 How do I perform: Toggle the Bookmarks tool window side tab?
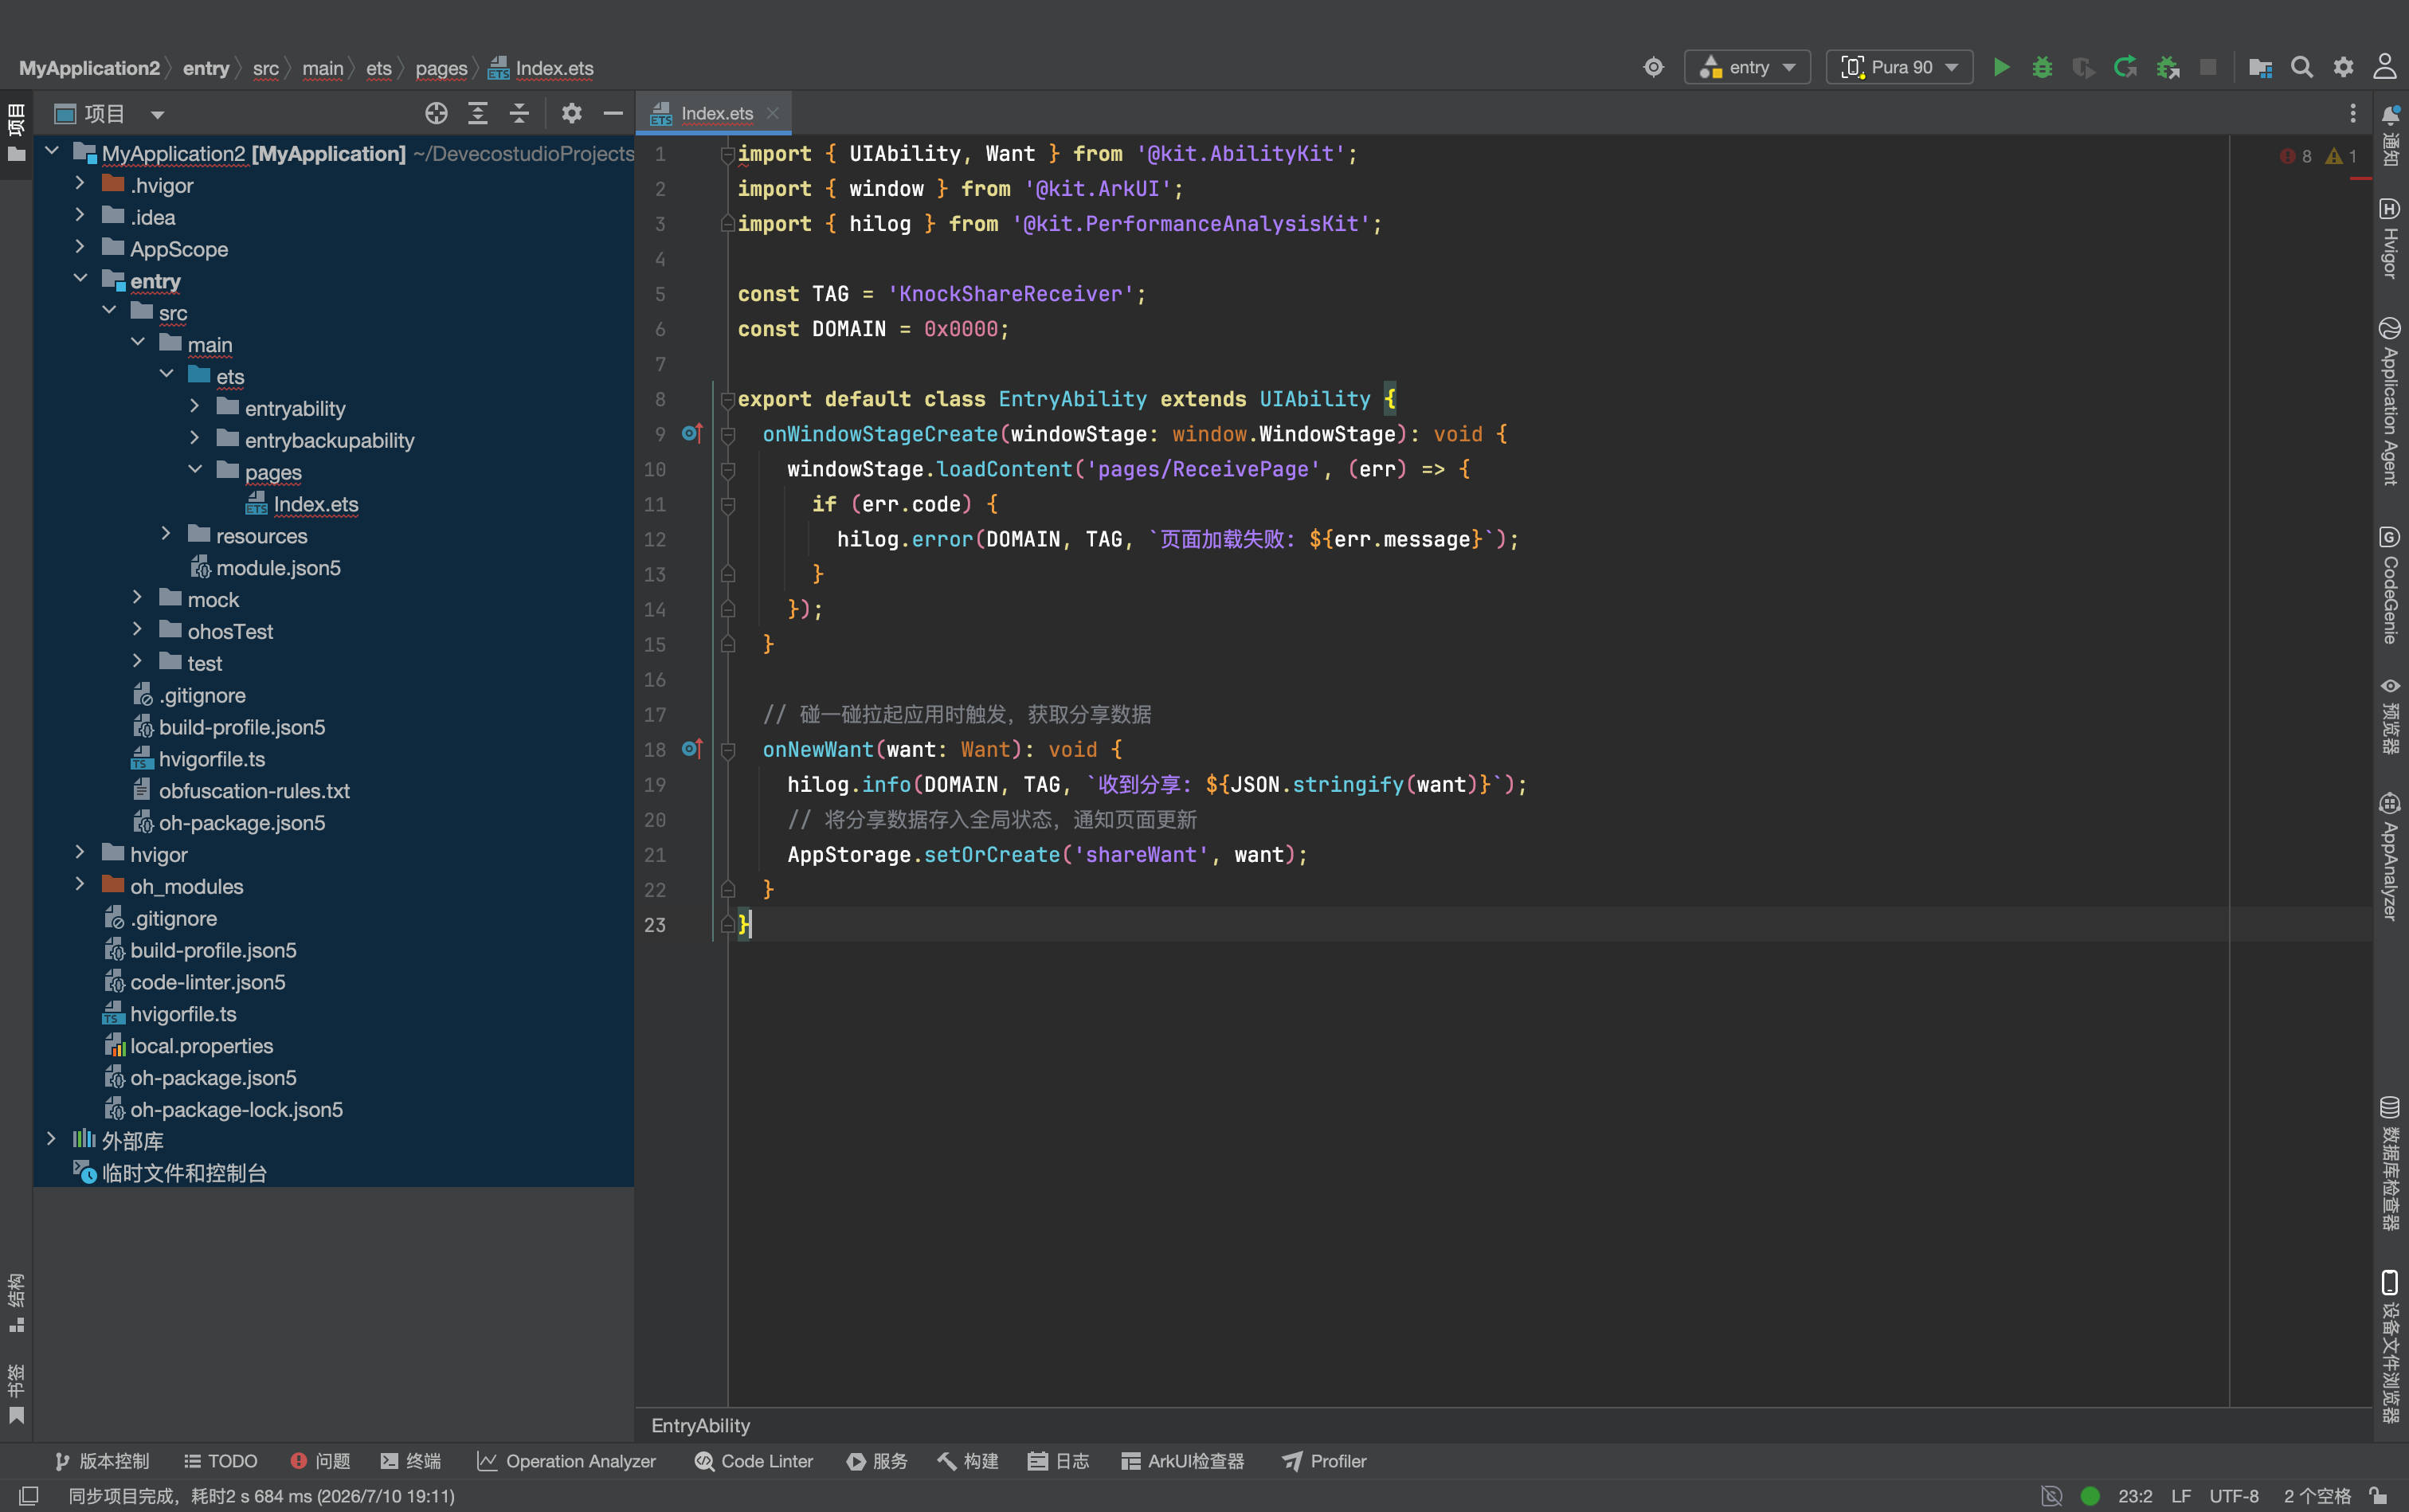pos(16,1393)
